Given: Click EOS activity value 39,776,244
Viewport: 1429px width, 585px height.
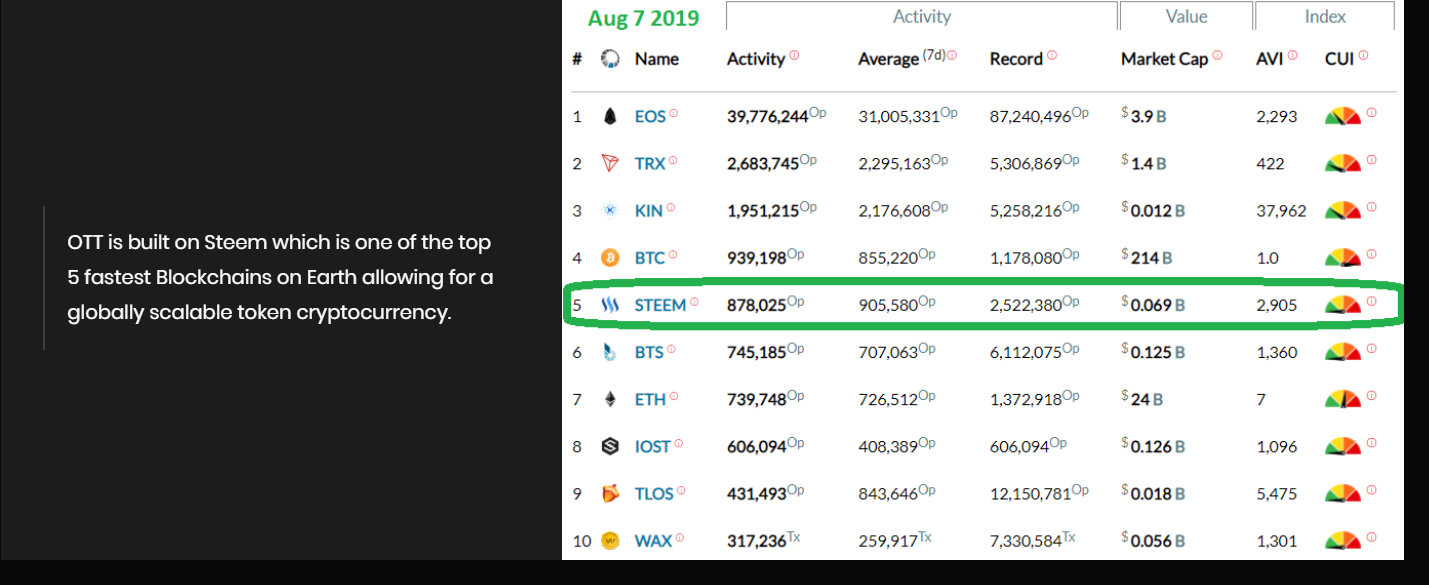Looking at the screenshot, I should (x=767, y=116).
